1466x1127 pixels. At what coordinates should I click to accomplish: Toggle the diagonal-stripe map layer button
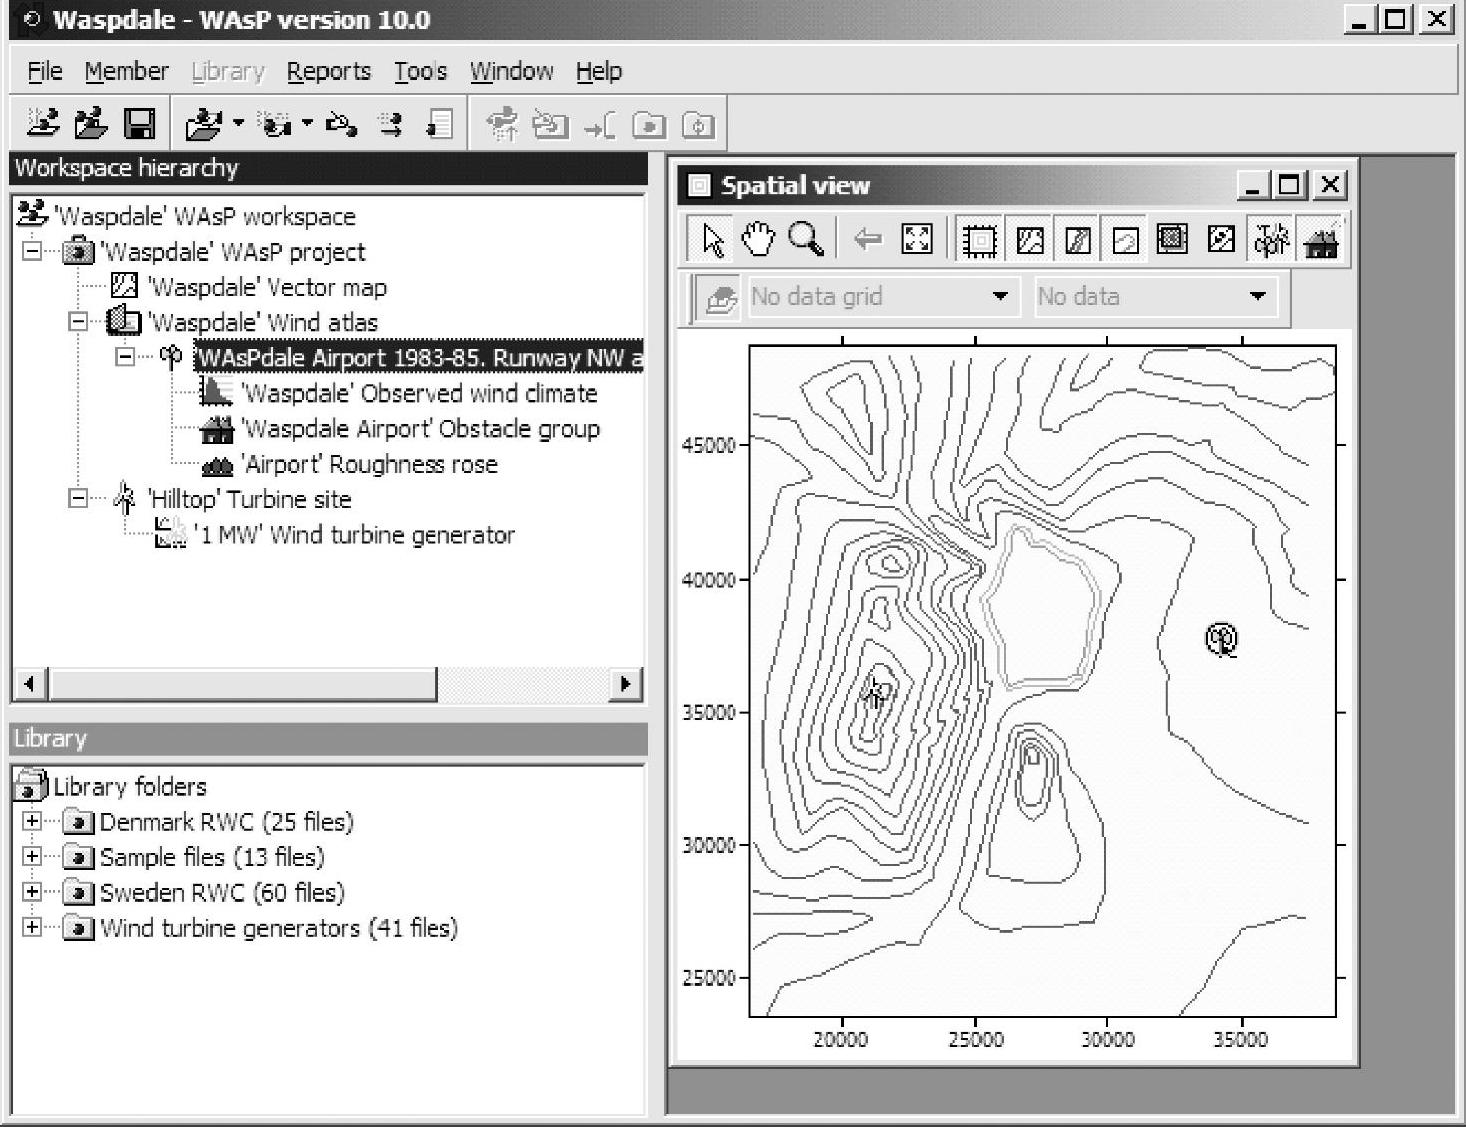1077,240
